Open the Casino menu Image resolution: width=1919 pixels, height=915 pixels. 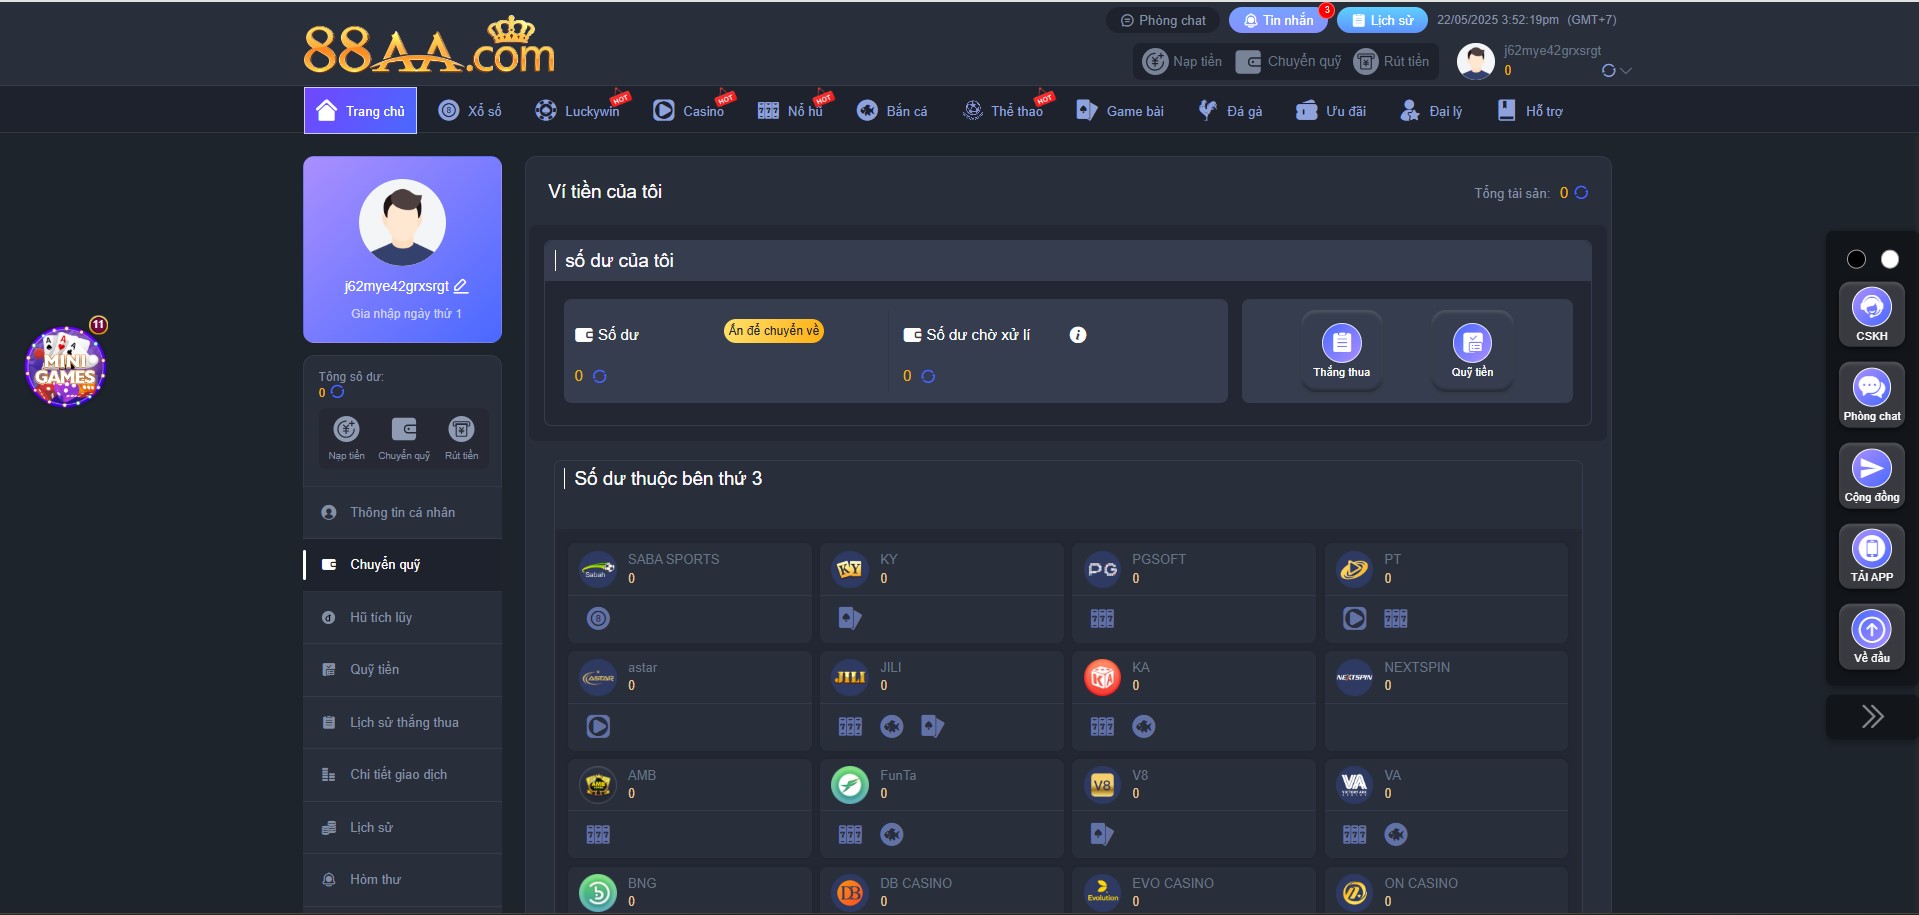tap(688, 111)
